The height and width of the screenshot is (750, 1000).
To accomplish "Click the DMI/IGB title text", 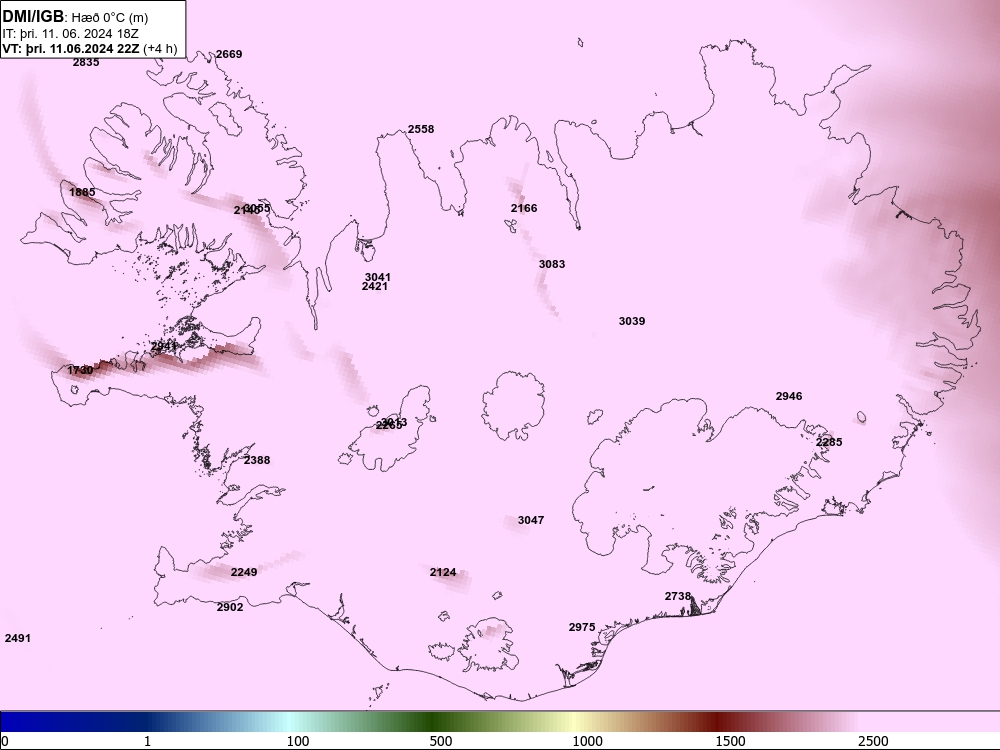I will 33,16.
